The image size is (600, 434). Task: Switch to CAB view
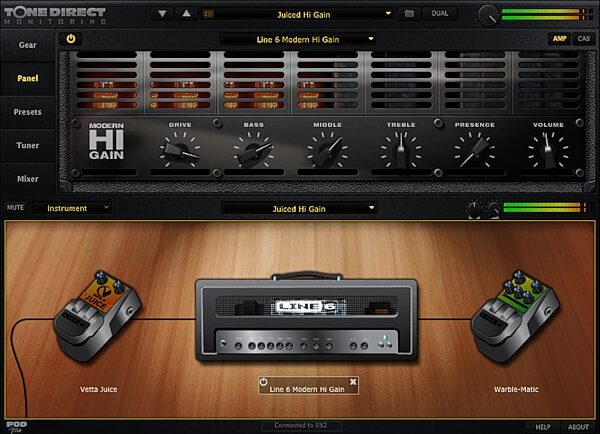coord(584,39)
